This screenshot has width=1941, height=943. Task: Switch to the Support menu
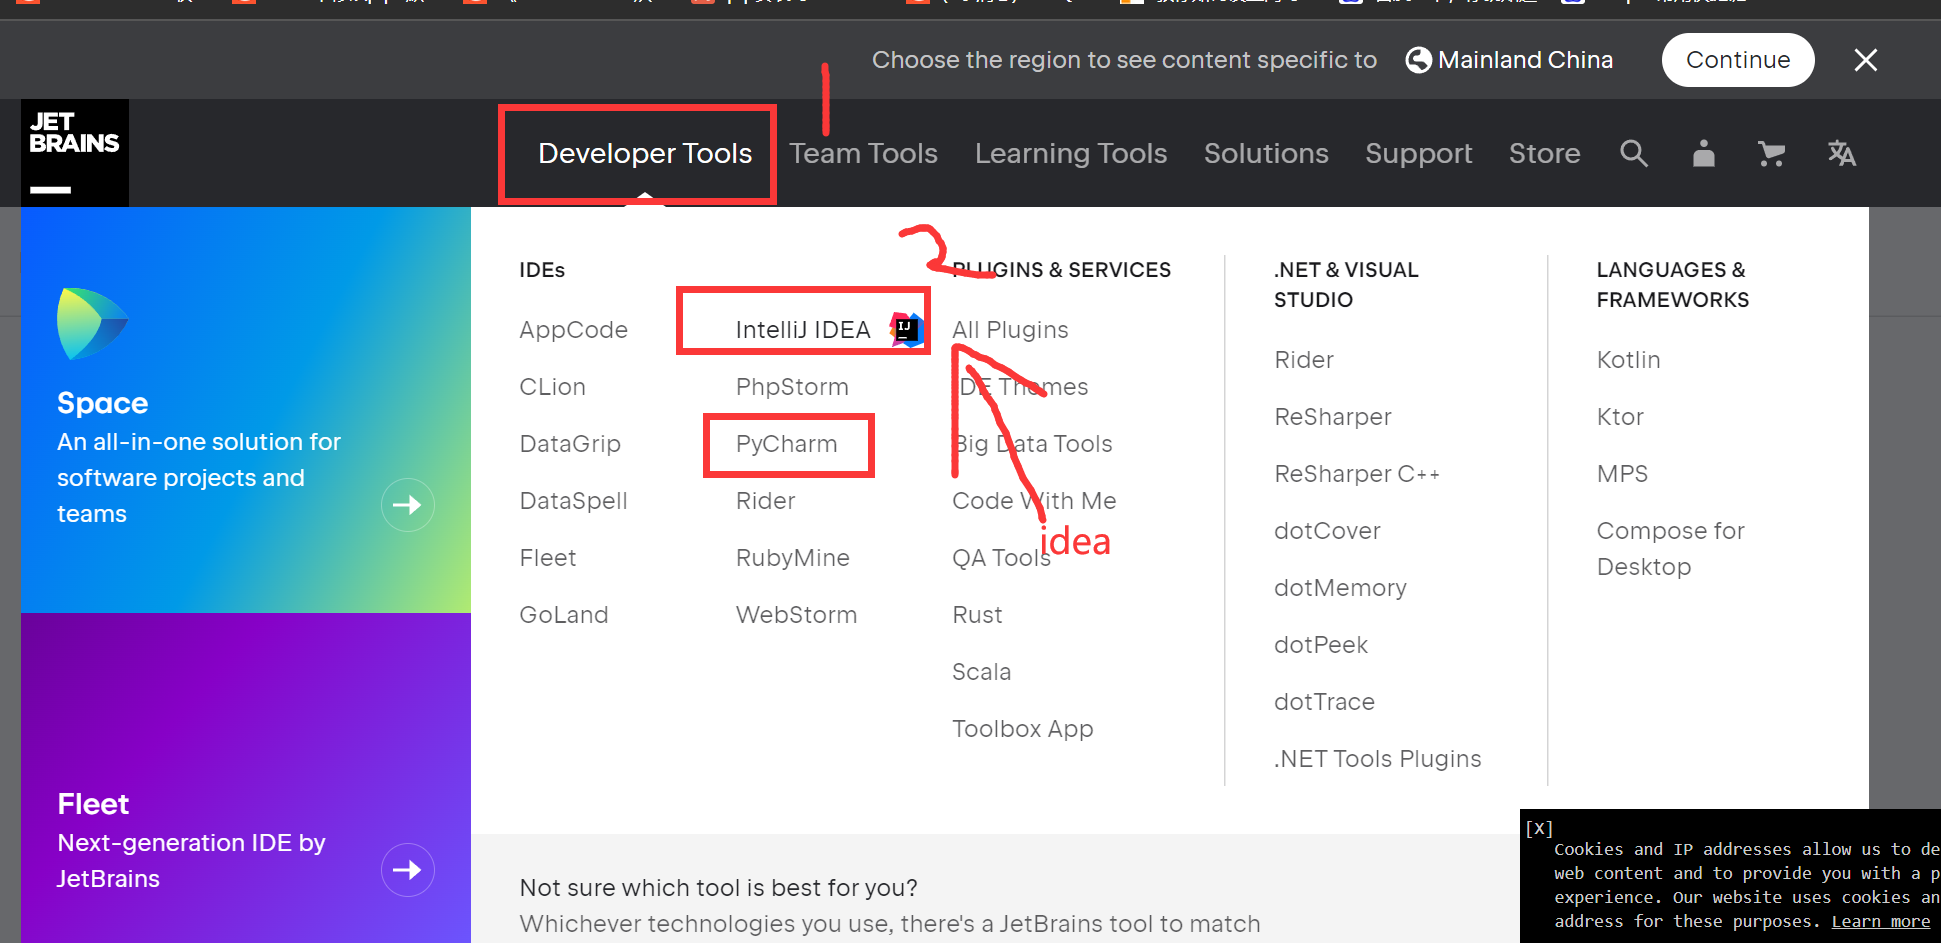(x=1418, y=153)
